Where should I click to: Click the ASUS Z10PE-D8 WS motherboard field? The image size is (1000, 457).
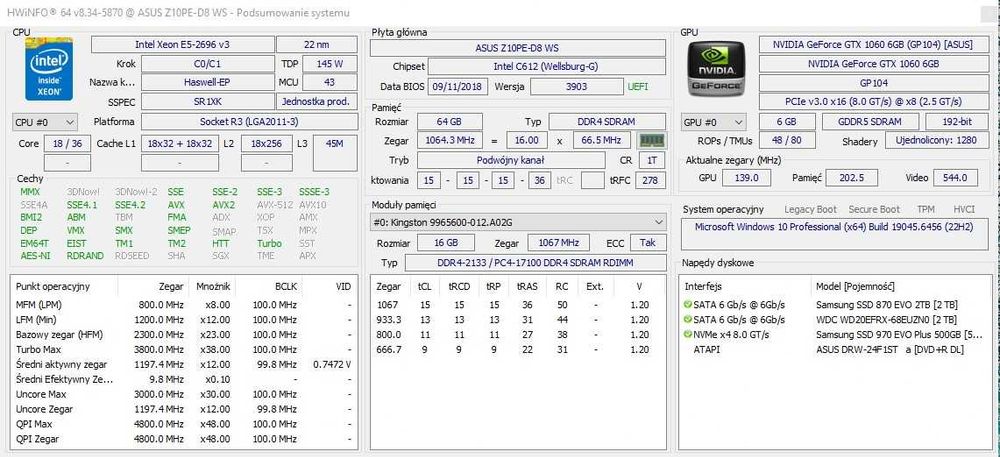(x=518, y=48)
